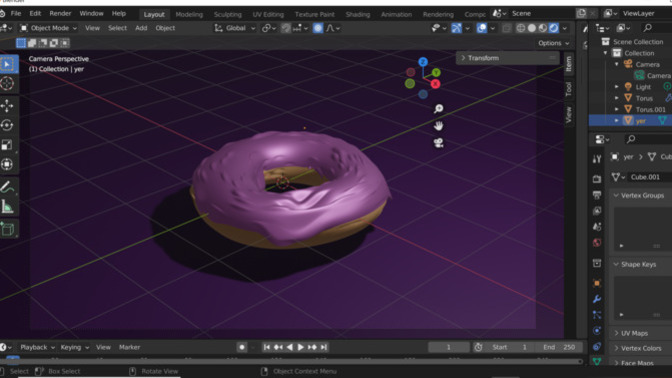Click the End frame 250 field
Viewport: 672px width, 378px height.
pyautogui.click(x=559, y=347)
